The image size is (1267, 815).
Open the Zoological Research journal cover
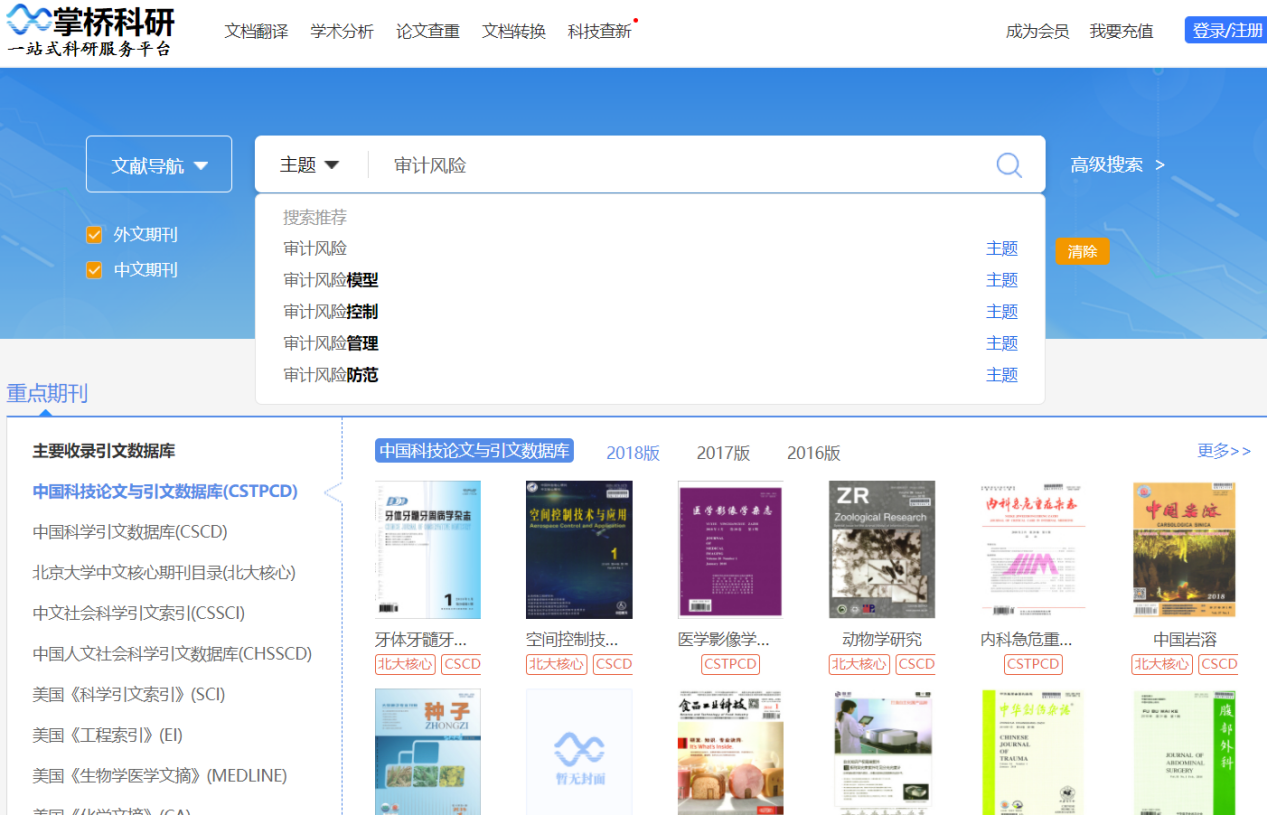click(x=882, y=550)
